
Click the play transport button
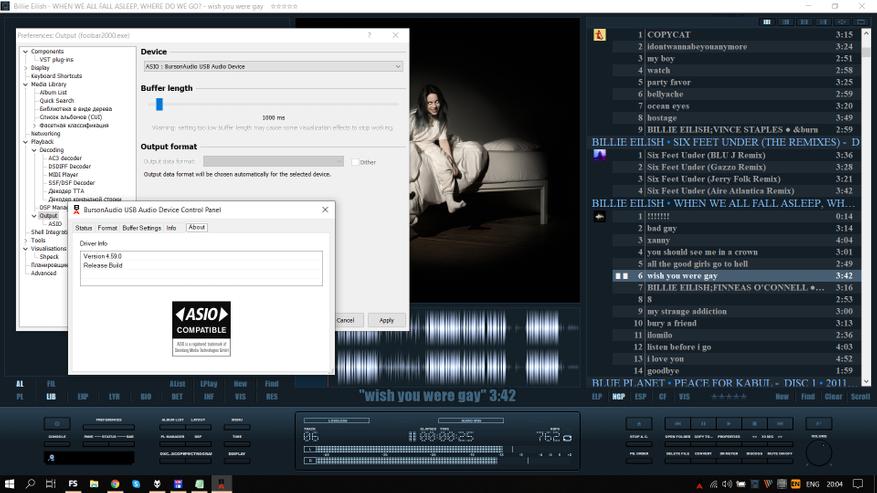pos(729,424)
